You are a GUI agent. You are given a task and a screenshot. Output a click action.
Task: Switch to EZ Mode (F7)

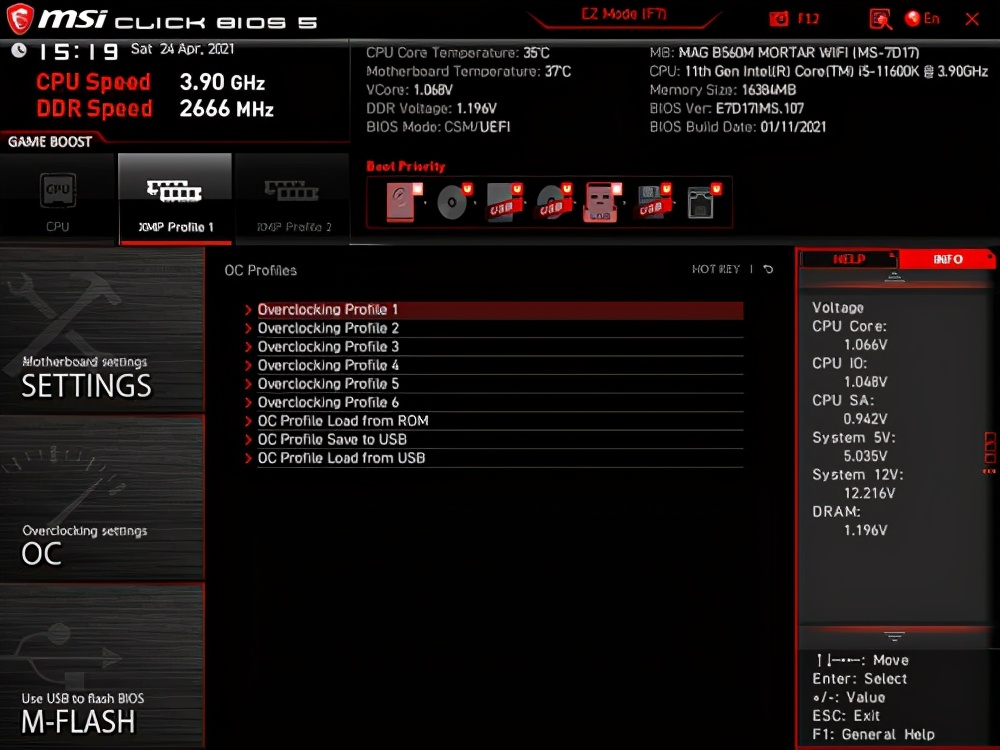[x=624, y=15]
